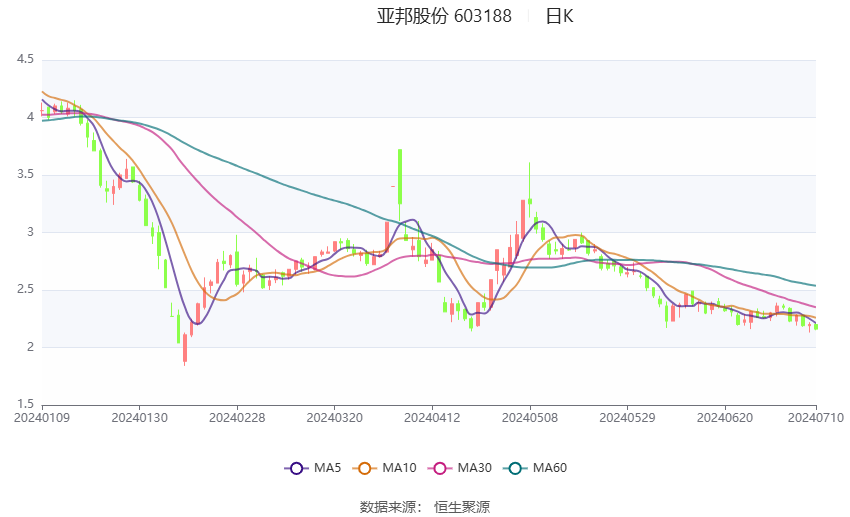
Task: Click x-axis date label 20240529
Action: (x=627, y=418)
